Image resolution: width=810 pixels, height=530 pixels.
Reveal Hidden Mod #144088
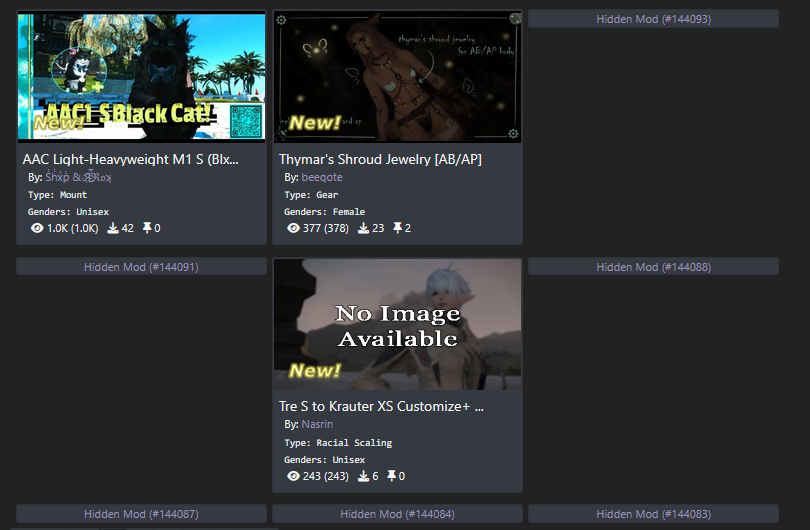[x=653, y=267]
